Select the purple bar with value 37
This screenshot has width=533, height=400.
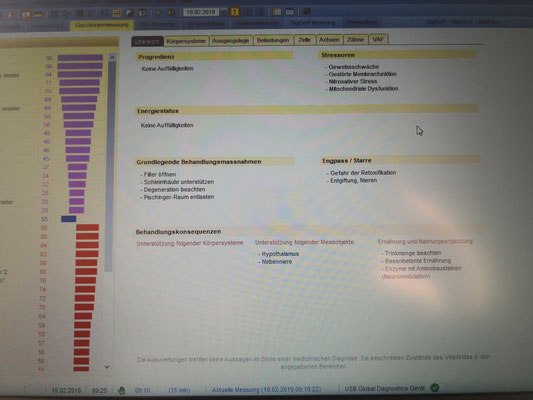point(77,167)
